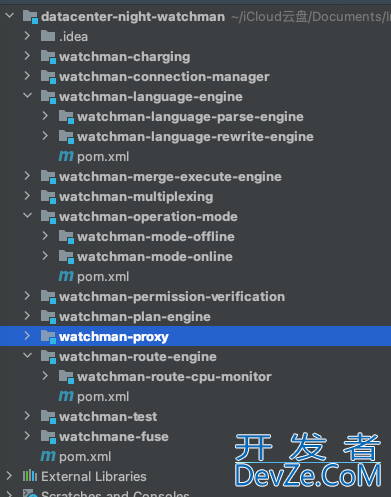
Task: Select the watchman-merge-execute-engine module
Action: coord(170,177)
